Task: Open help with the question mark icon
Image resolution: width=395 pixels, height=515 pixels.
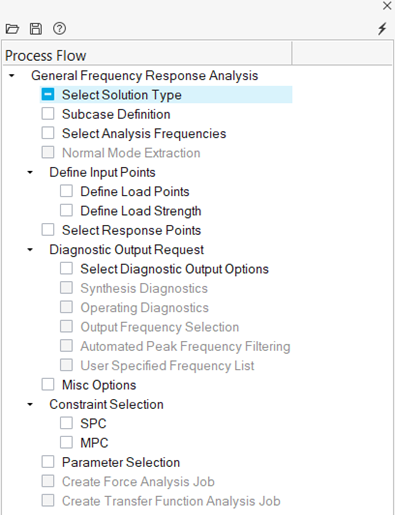Action: pos(59,29)
